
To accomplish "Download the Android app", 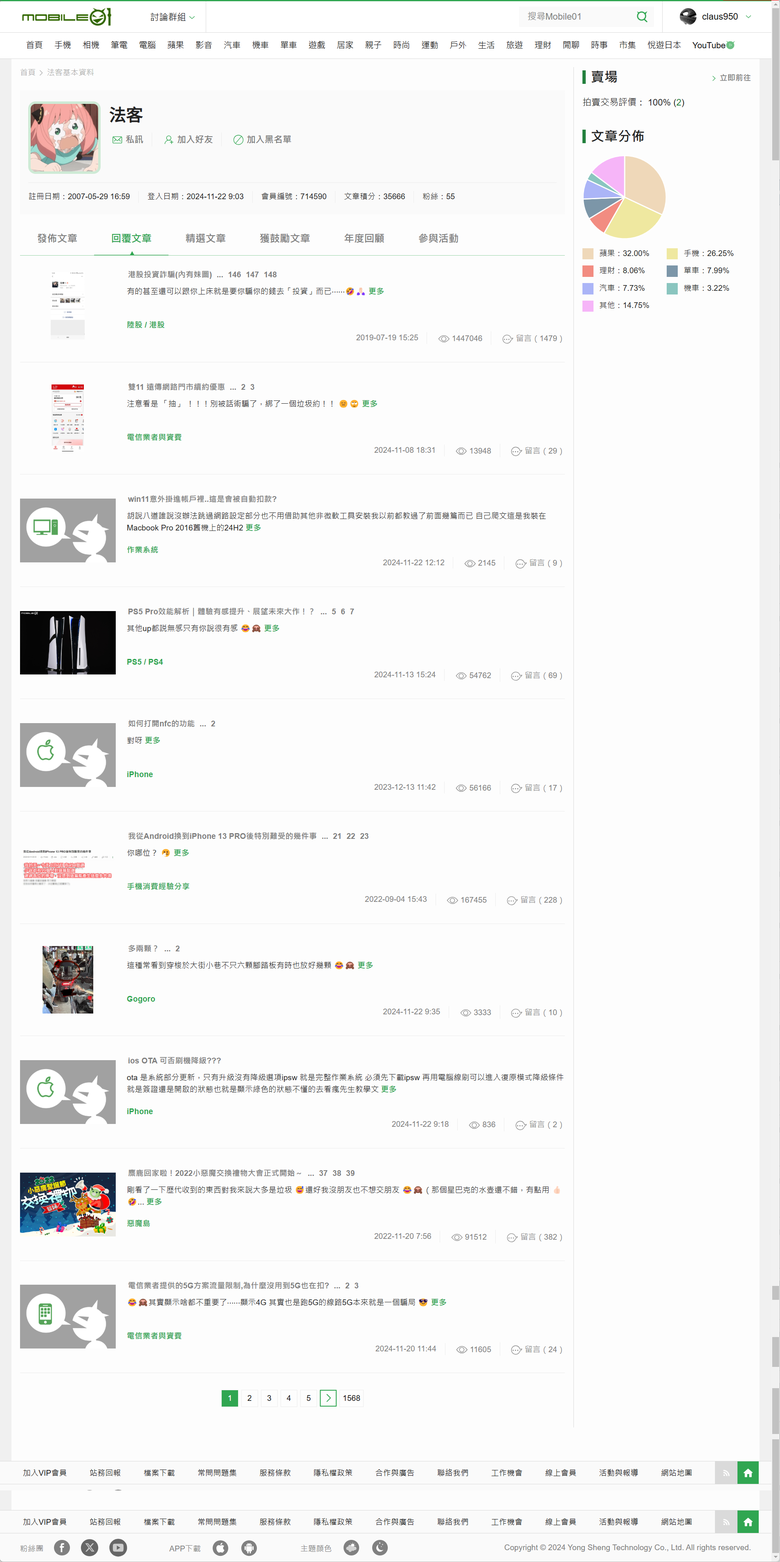I will (x=249, y=1547).
